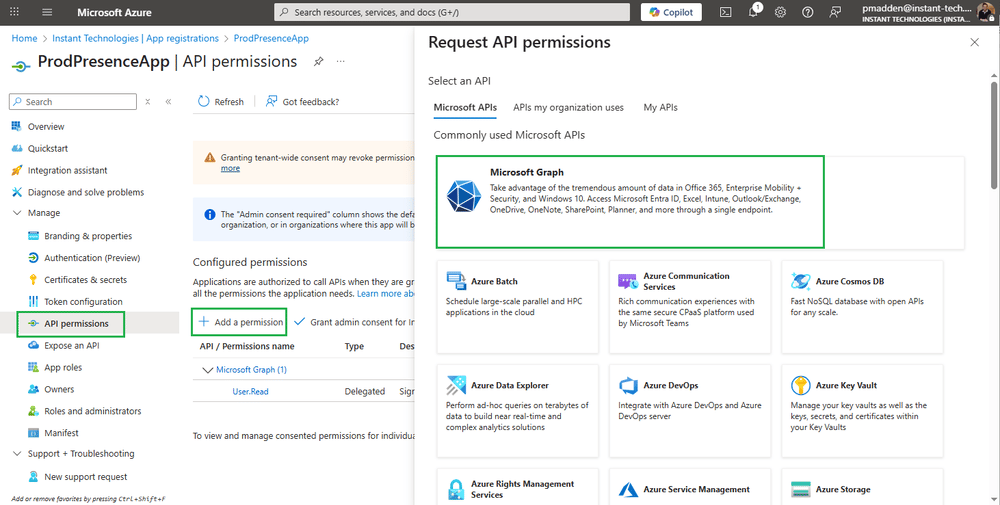This screenshot has height=505, width=1000.
Task: Collapse Support + Troubleshooting section
Action: click(x=17, y=454)
